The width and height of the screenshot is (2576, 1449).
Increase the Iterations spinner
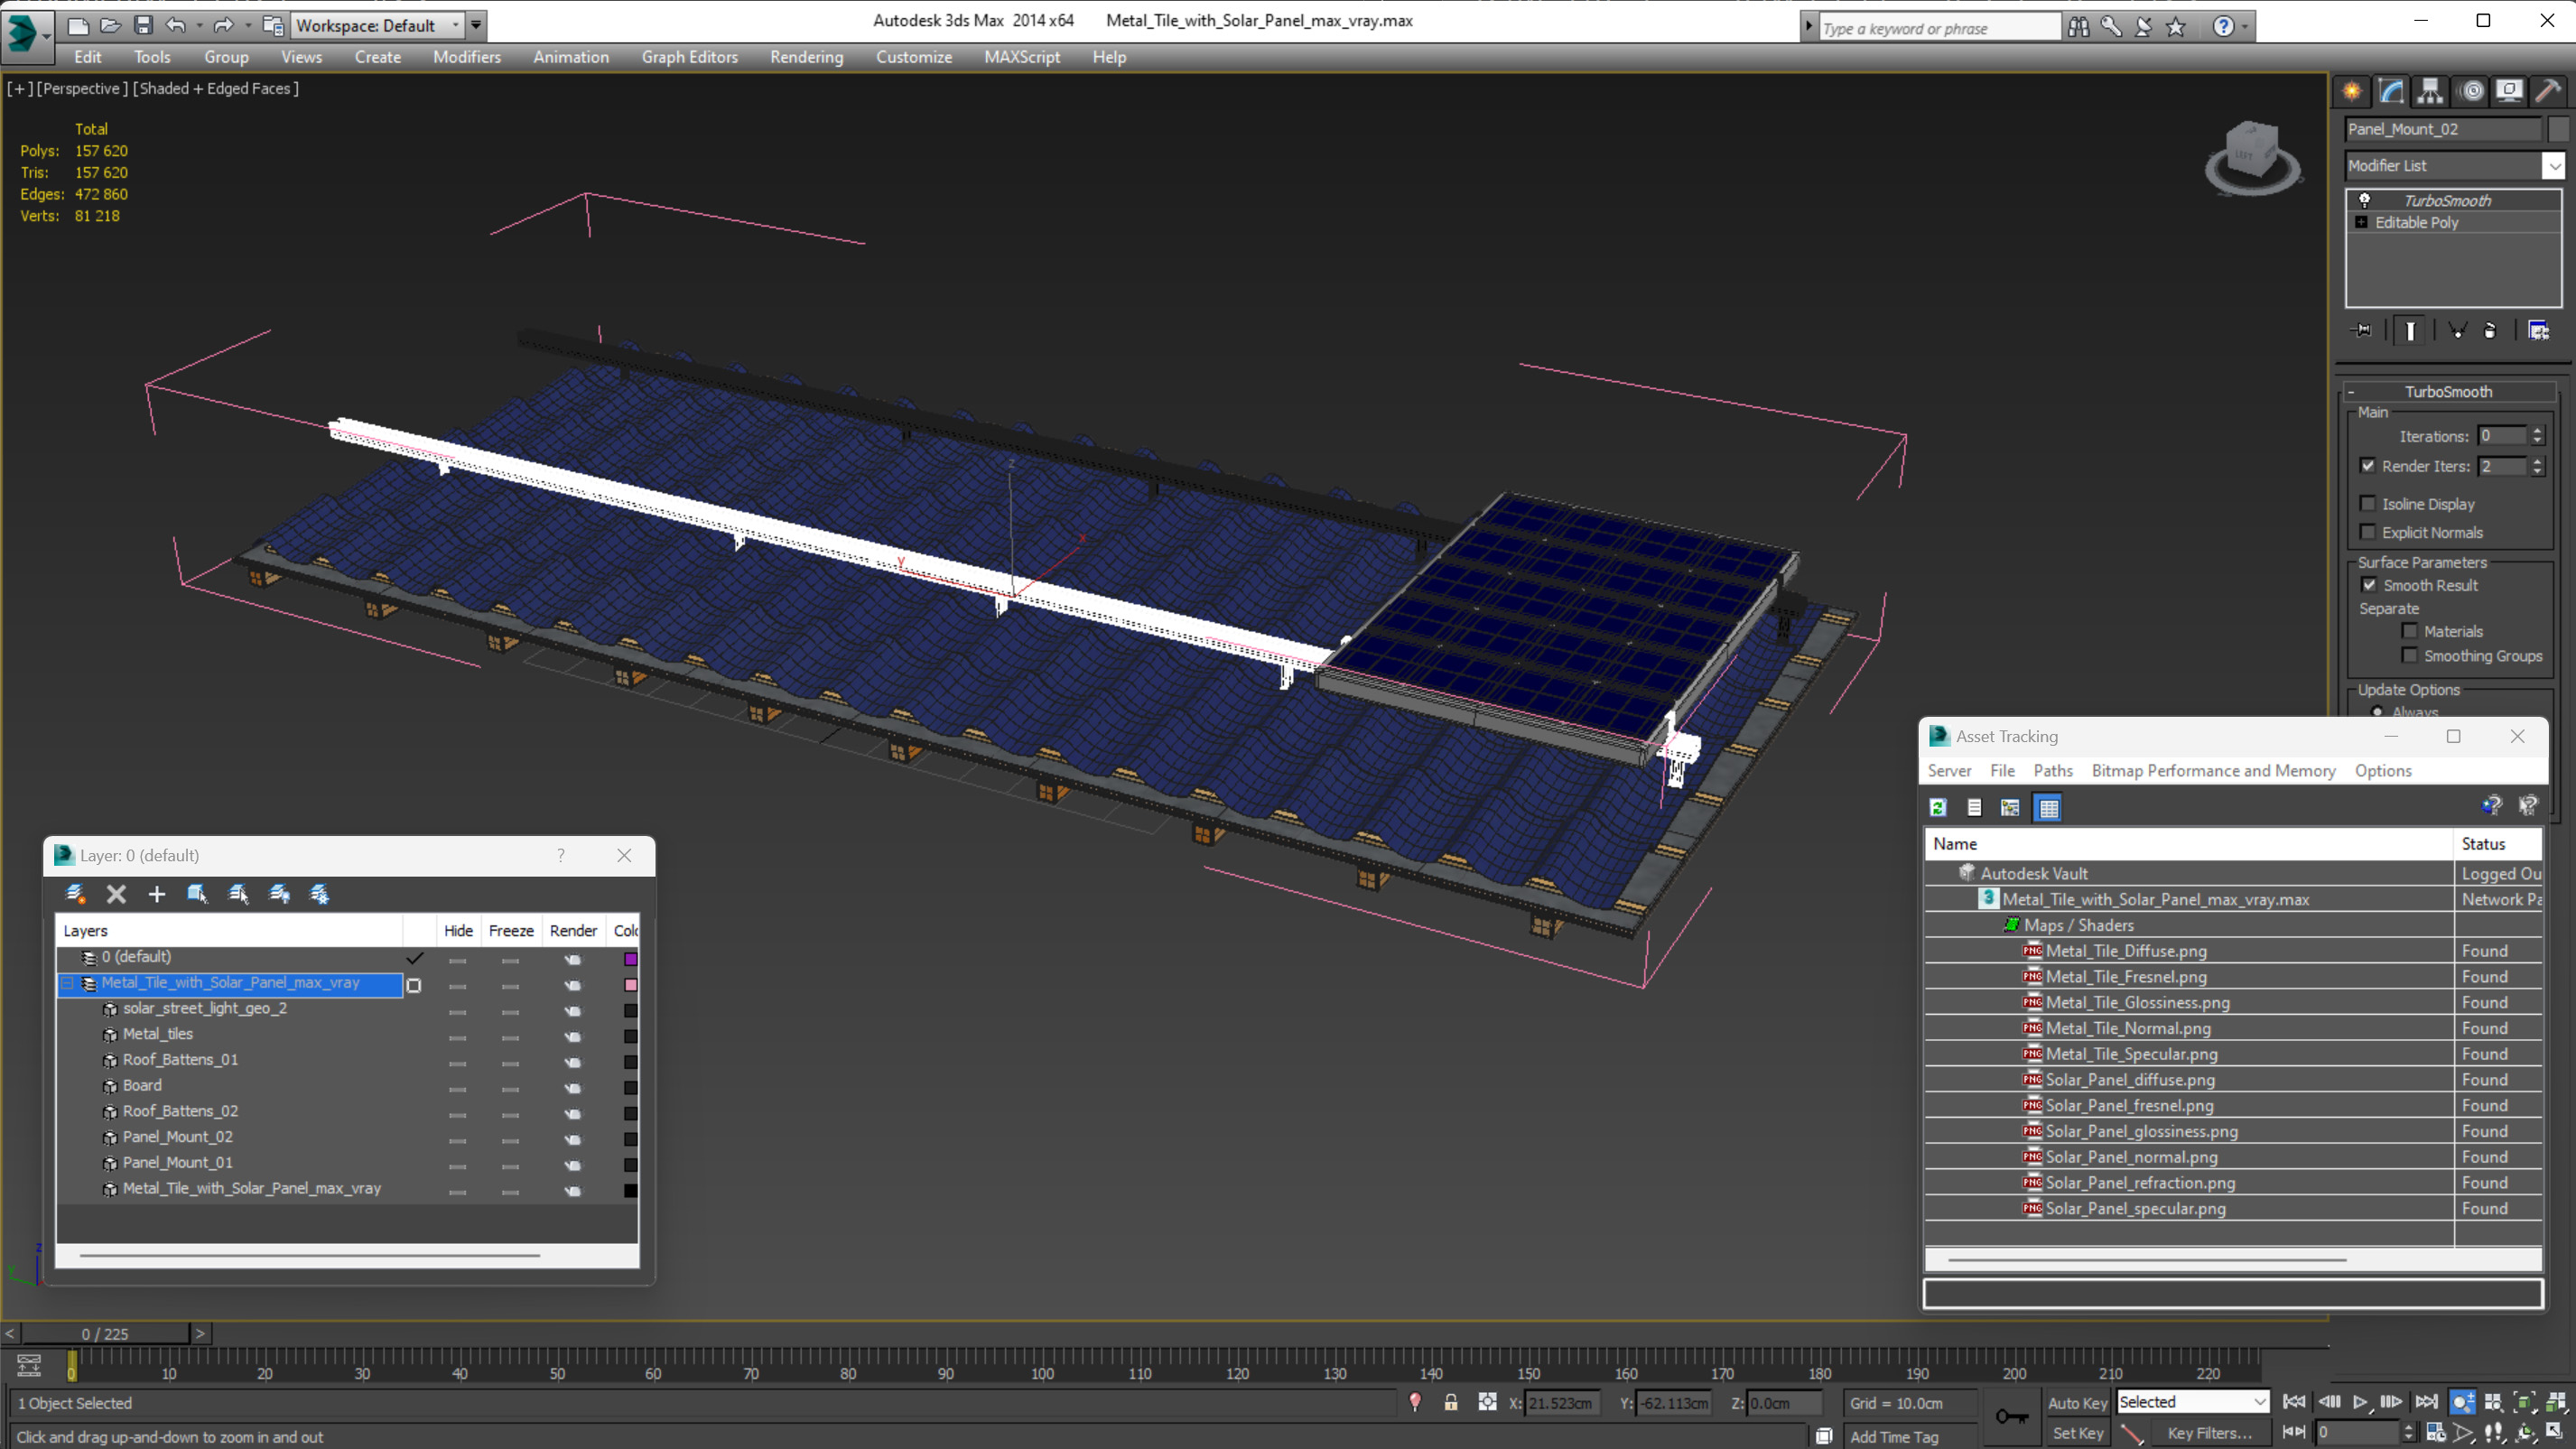2537,431
